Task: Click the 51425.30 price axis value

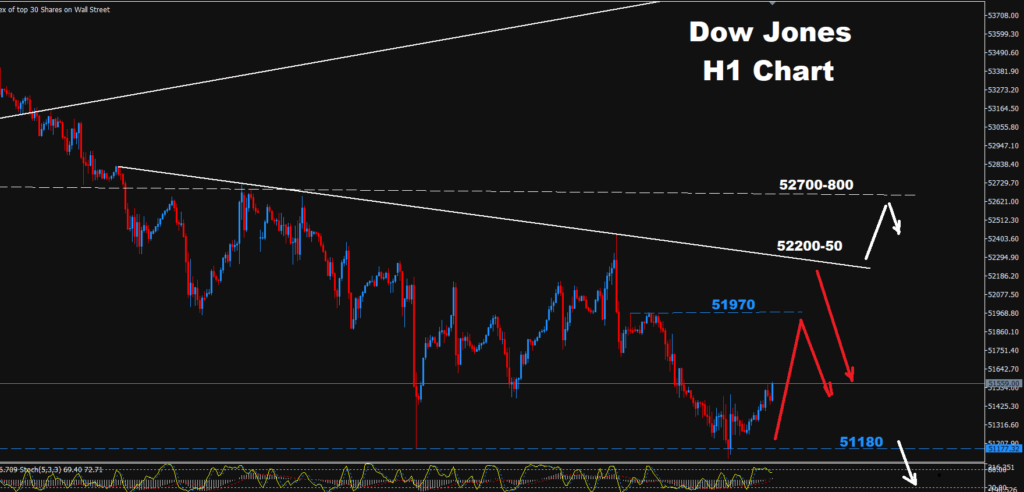Action: [1004, 406]
